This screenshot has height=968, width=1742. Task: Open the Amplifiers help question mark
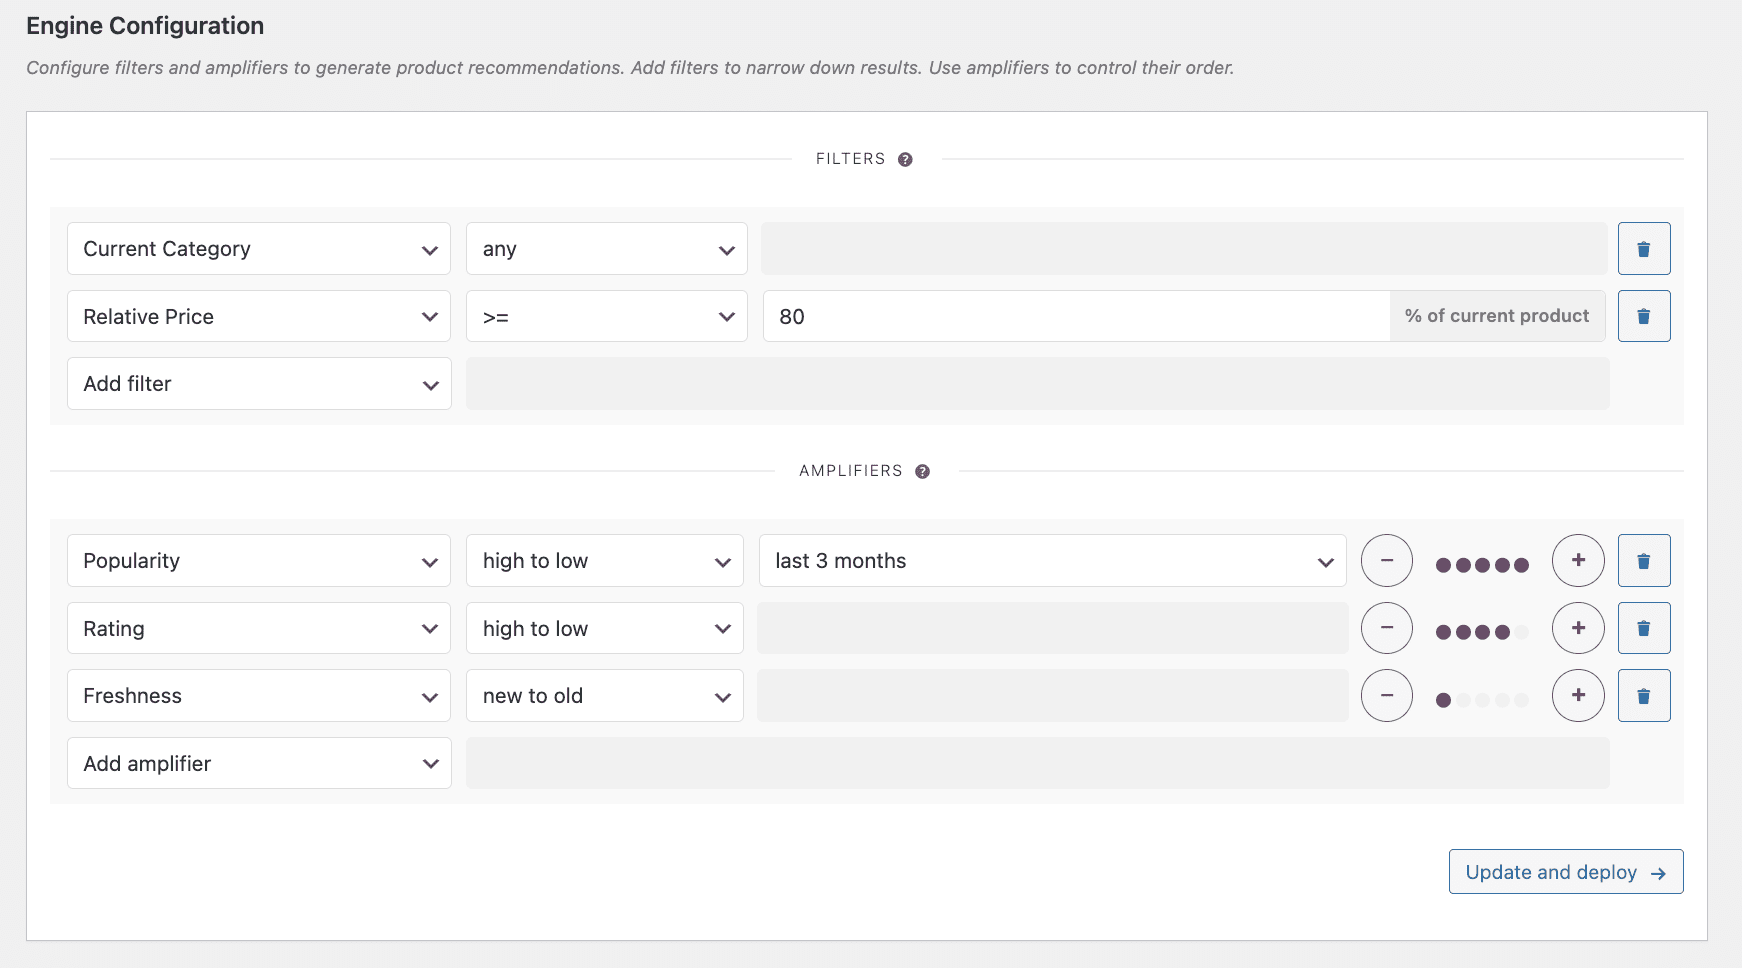pos(922,471)
